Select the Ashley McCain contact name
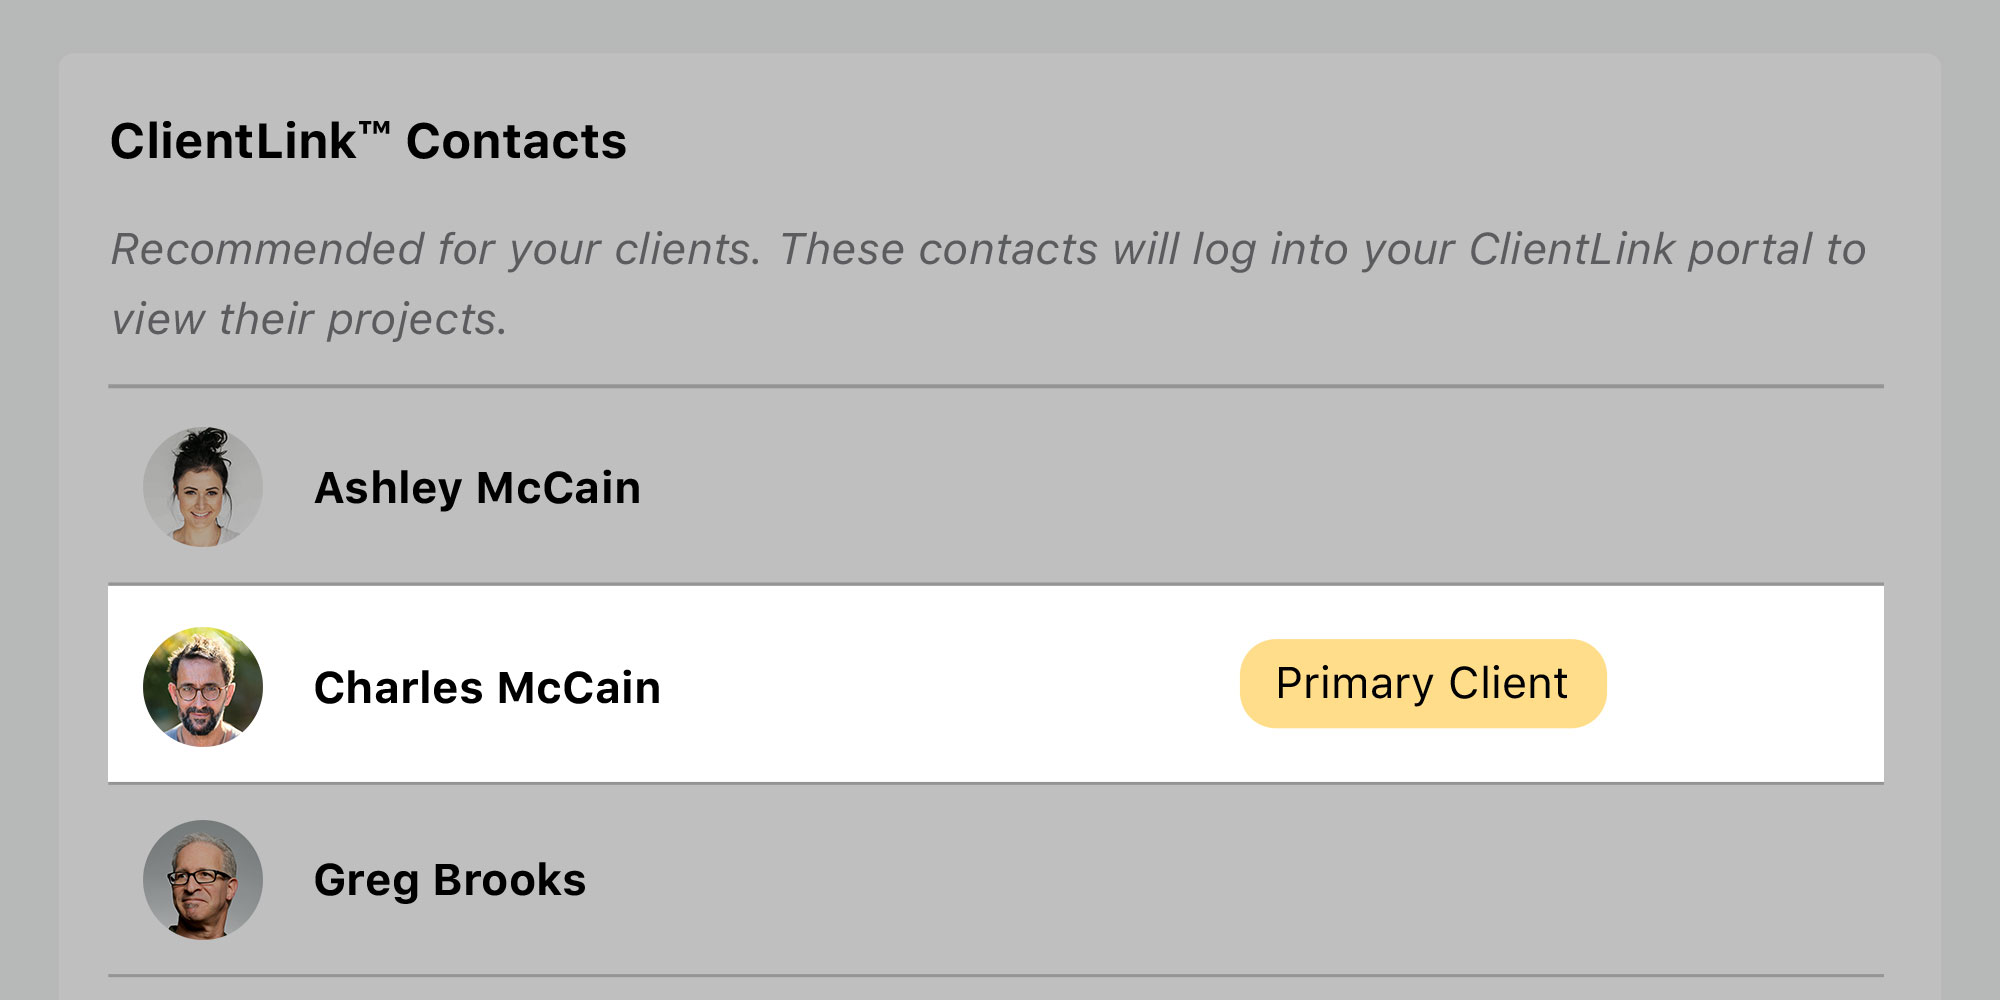Viewport: 2000px width, 1000px height. (478, 487)
